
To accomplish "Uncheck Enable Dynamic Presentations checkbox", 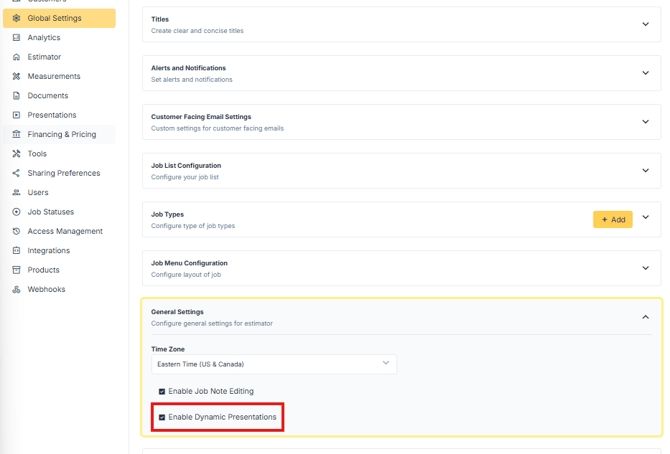I will coord(162,418).
